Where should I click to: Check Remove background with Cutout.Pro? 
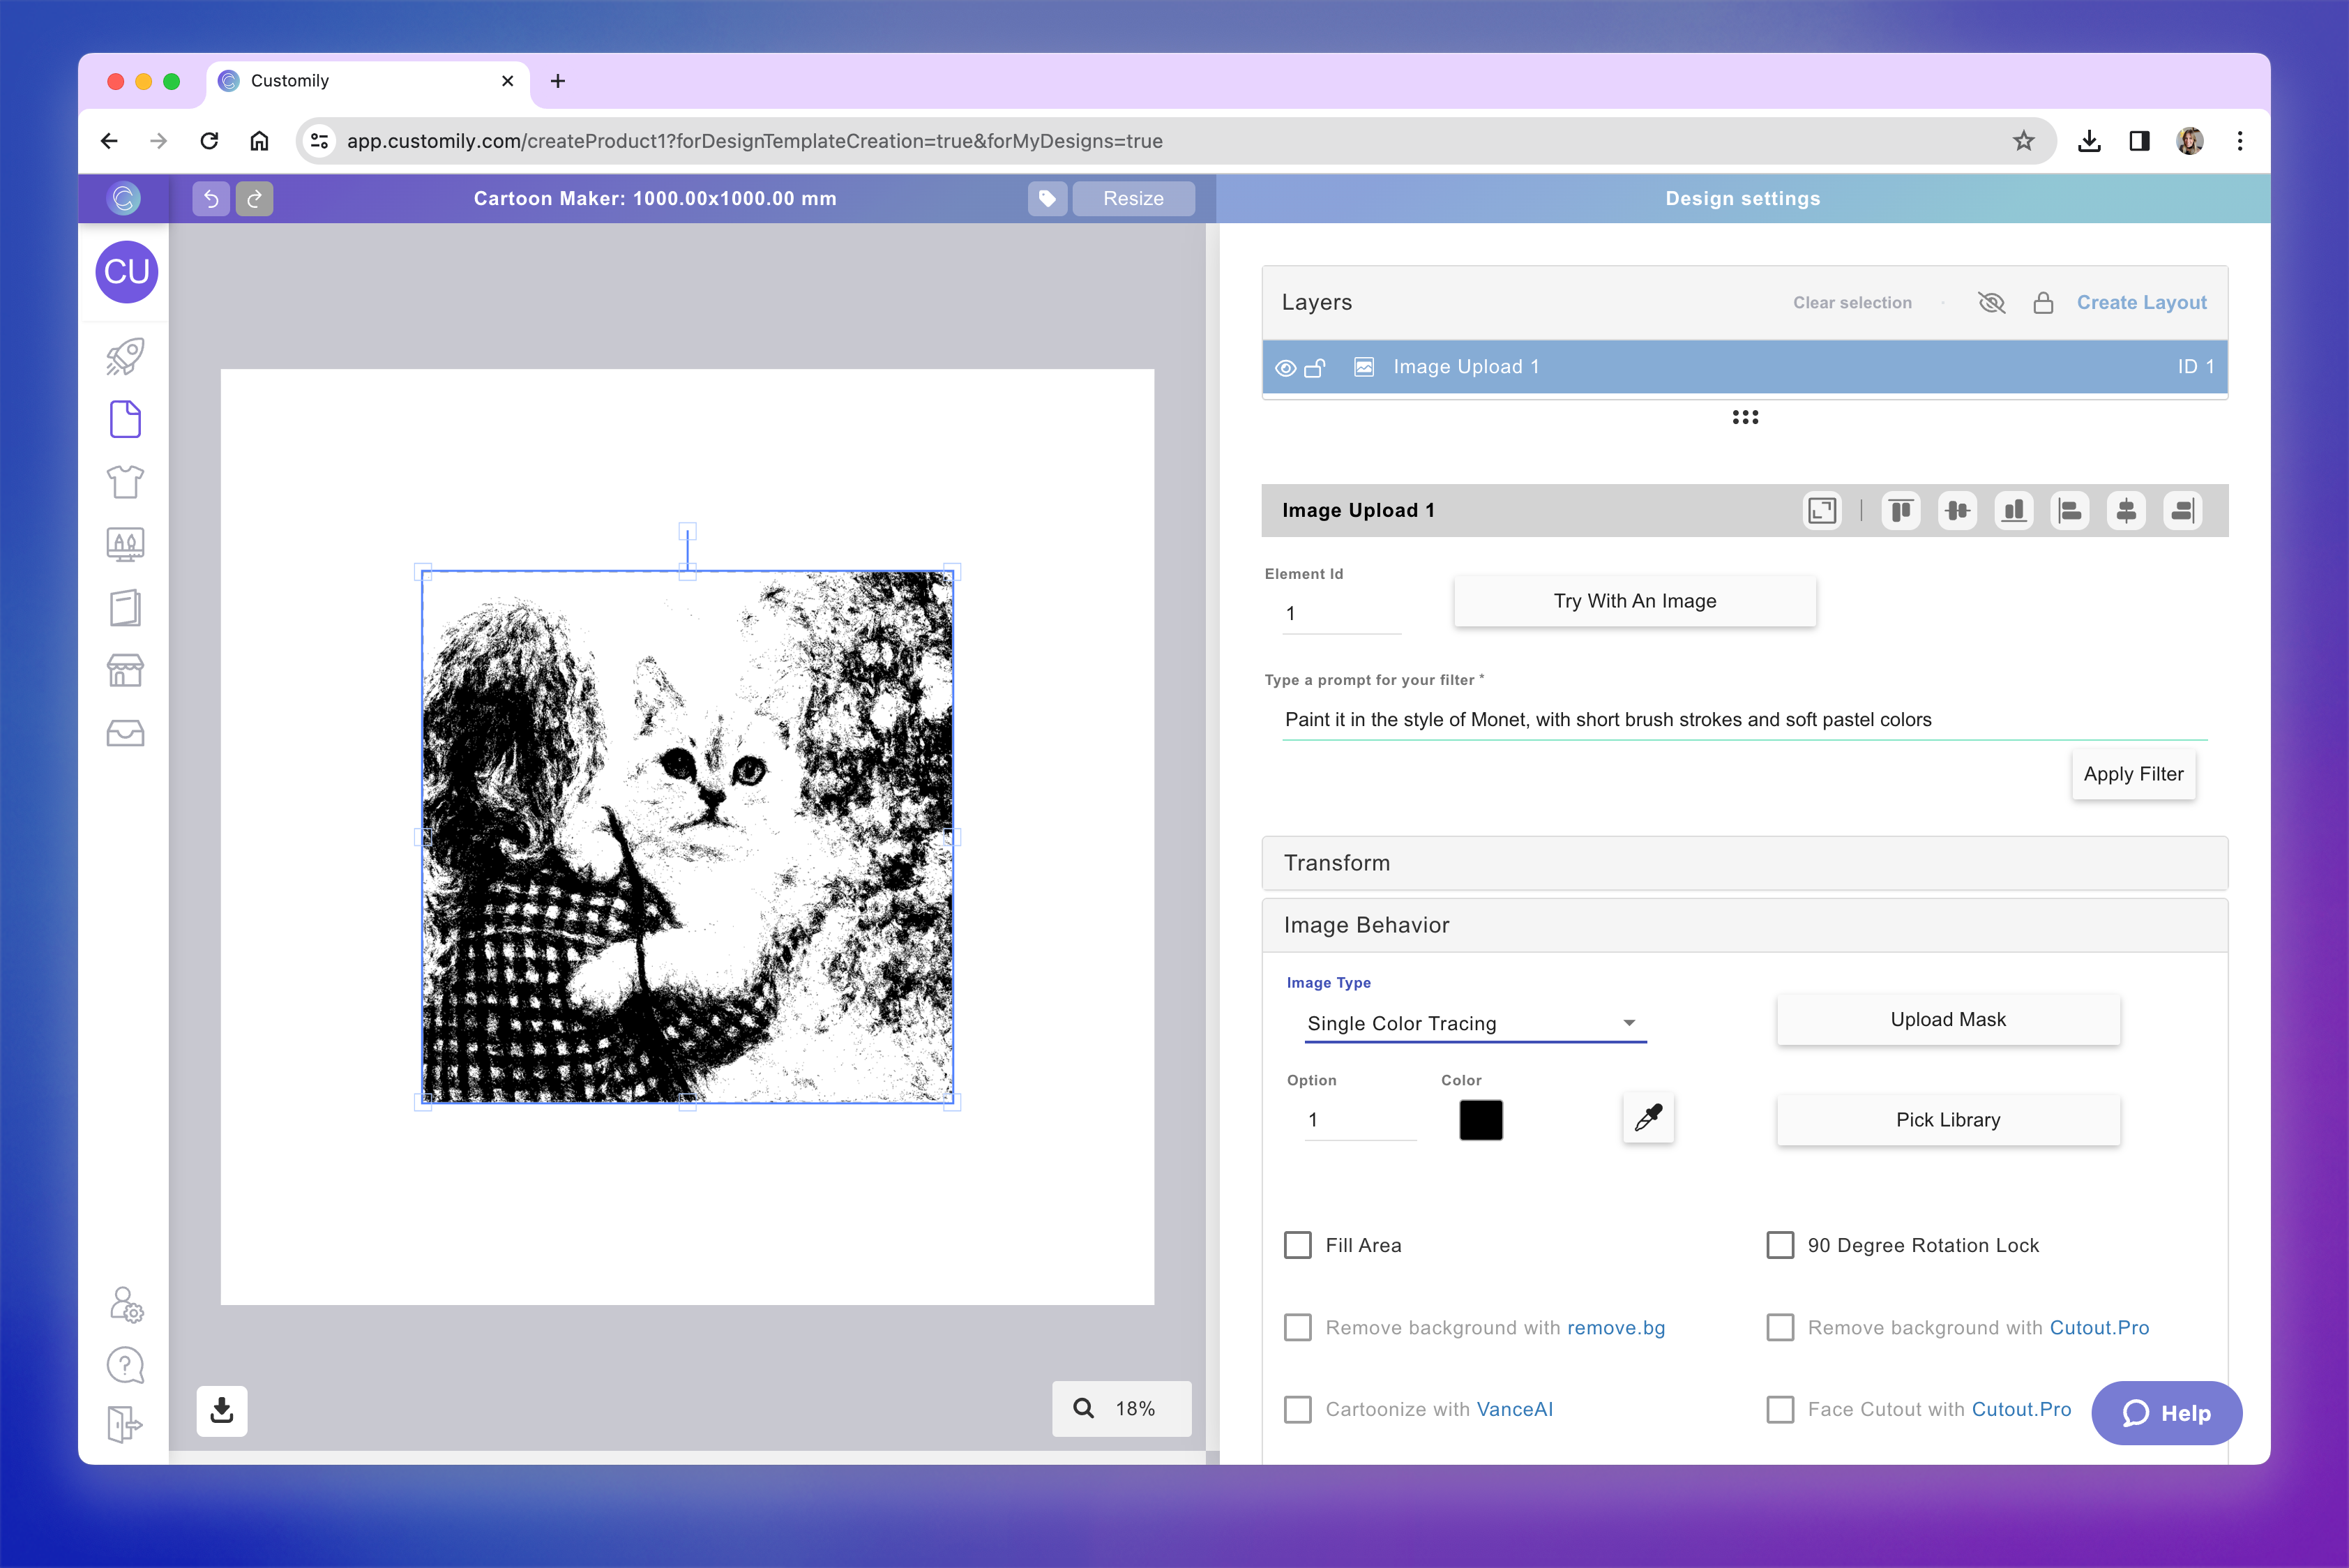pyautogui.click(x=1780, y=1327)
